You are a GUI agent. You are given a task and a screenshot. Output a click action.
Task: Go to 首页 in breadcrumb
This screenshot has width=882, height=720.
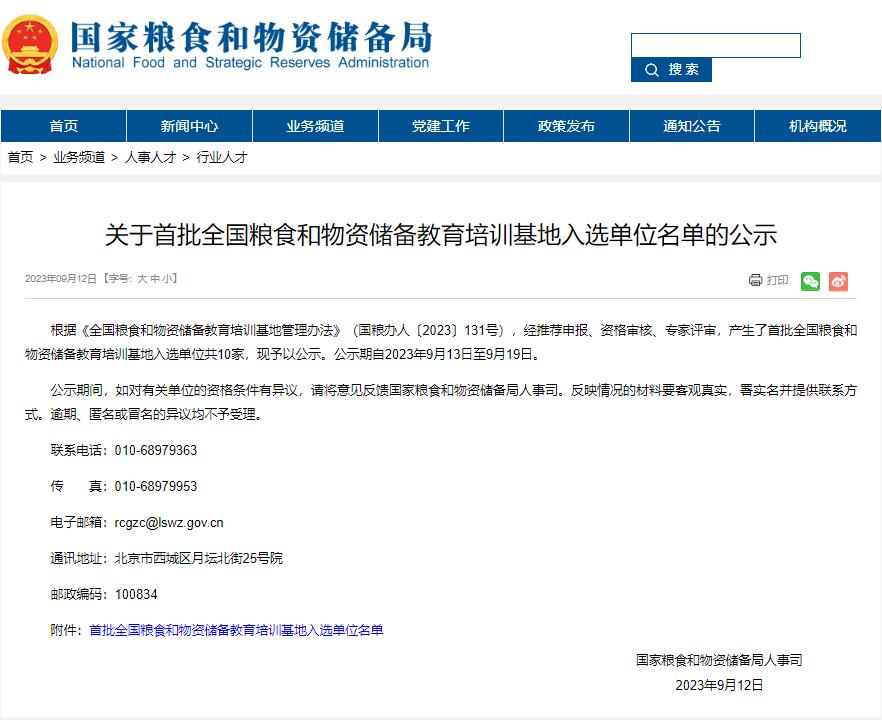click(x=20, y=158)
